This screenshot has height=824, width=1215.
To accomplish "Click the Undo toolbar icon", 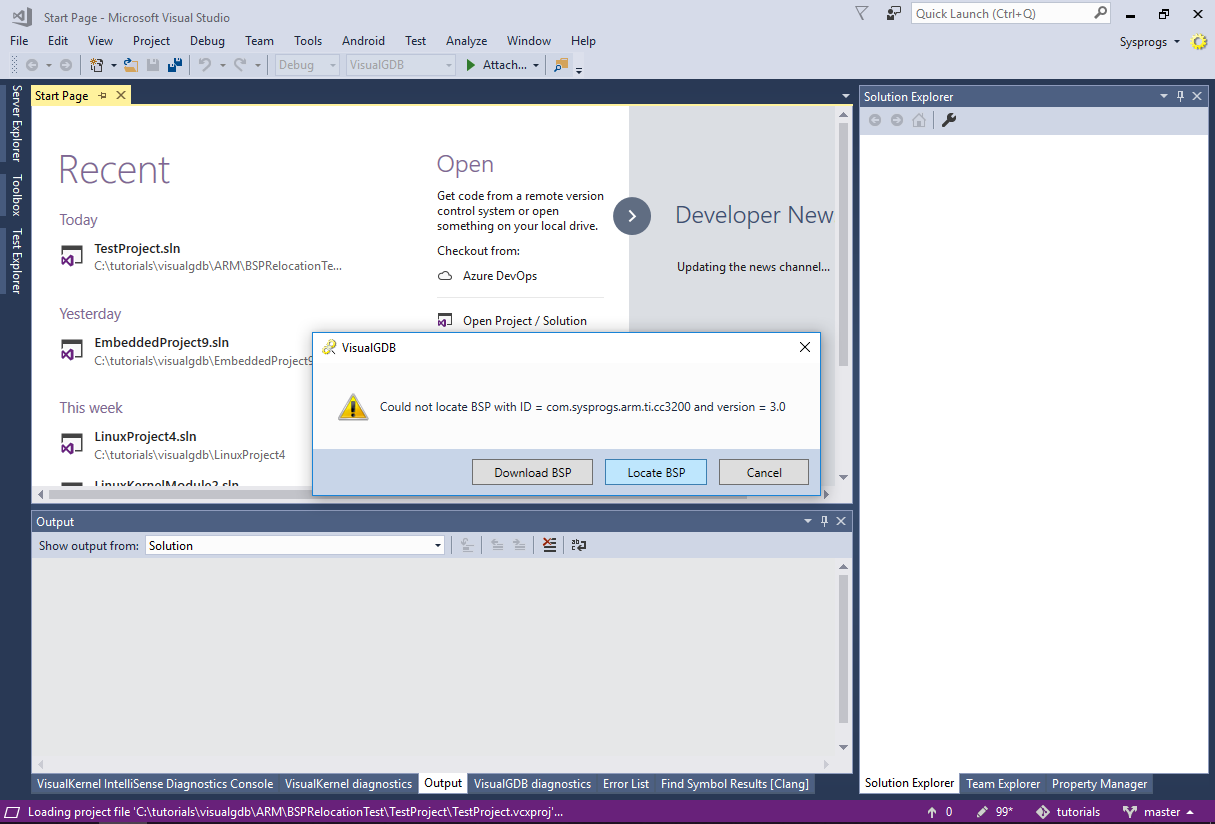I will pyautogui.click(x=204, y=65).
